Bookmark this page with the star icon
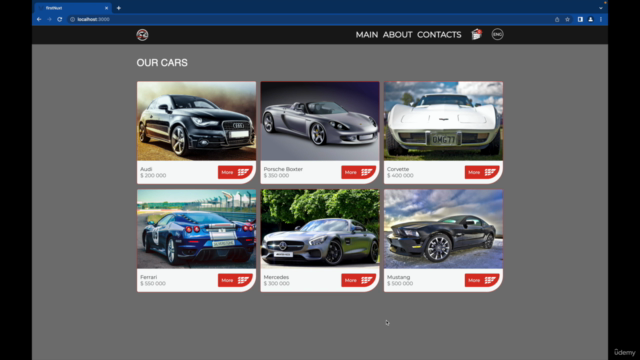This screenshot has width=640, height=360. pyautogui.click(x=567, y=19)
